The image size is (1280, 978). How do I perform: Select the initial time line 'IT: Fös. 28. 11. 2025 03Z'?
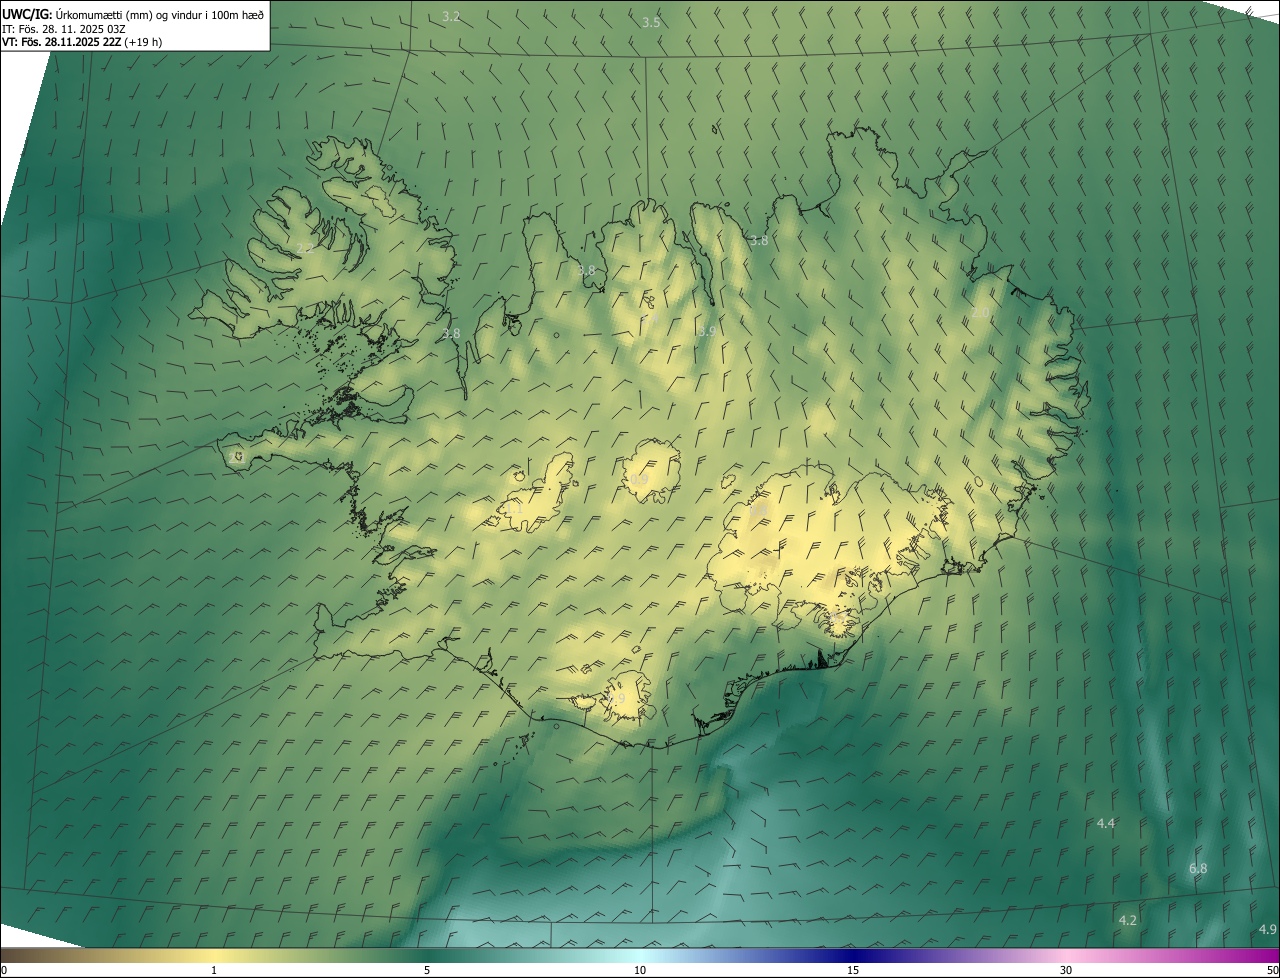(64, 29)
